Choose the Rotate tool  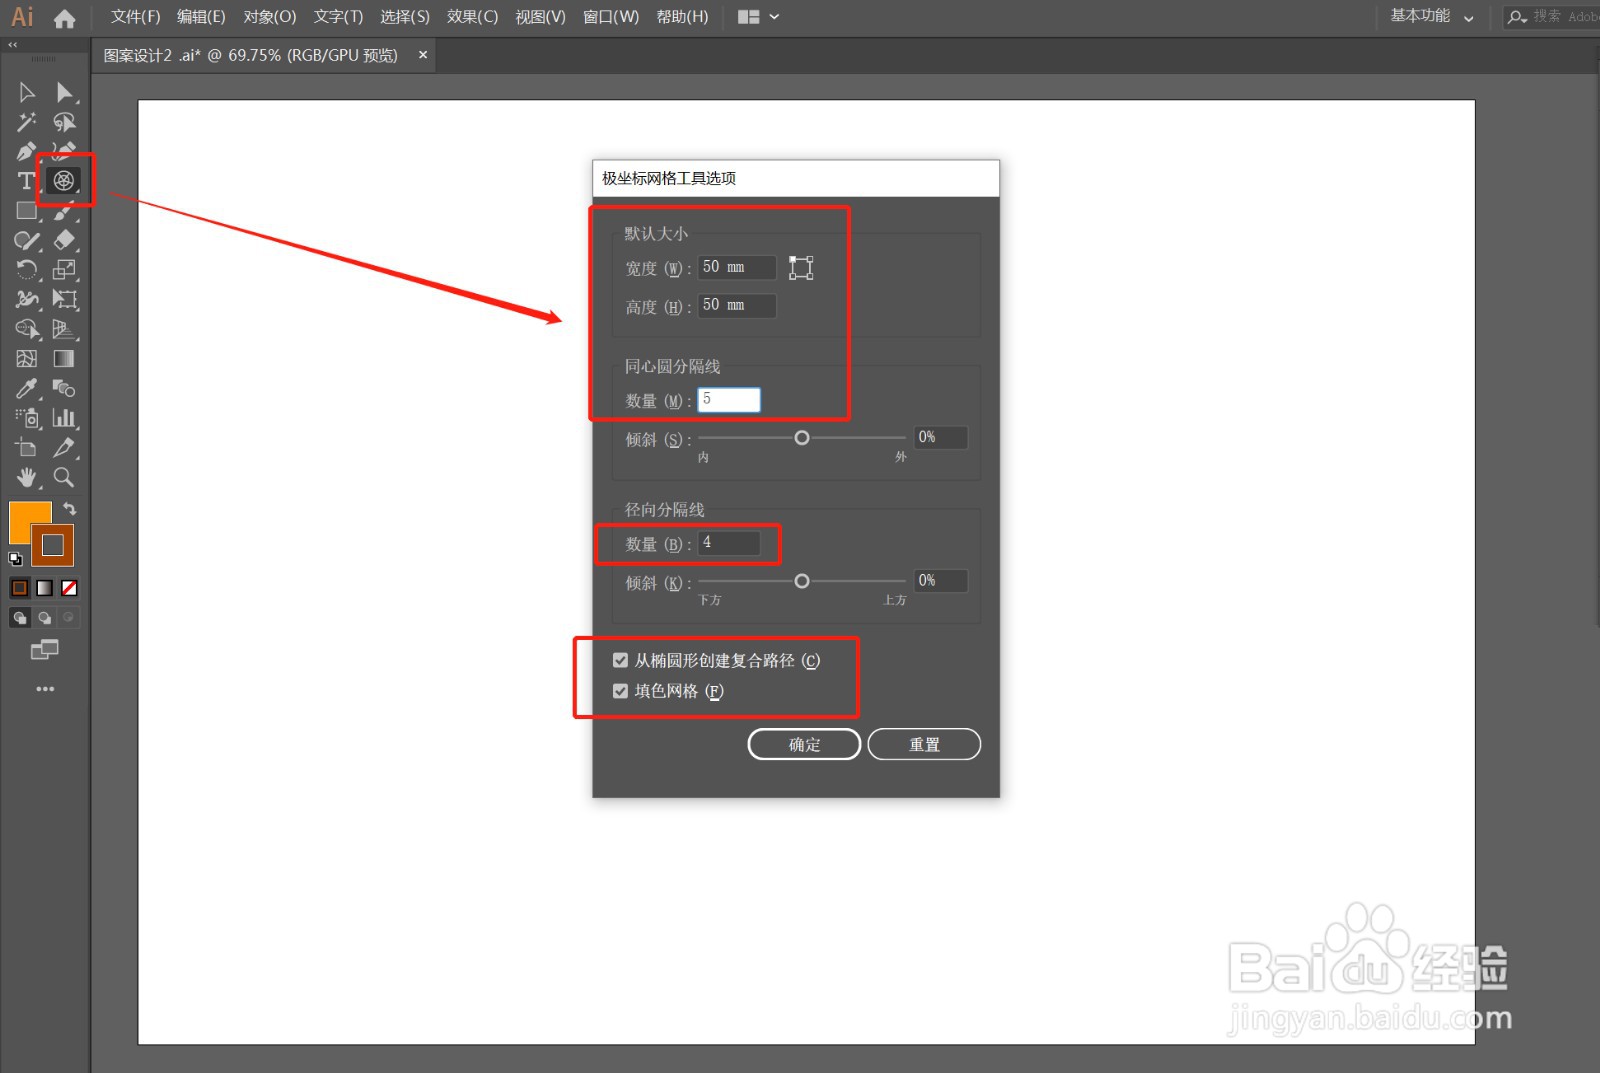(x=27, y=270)
